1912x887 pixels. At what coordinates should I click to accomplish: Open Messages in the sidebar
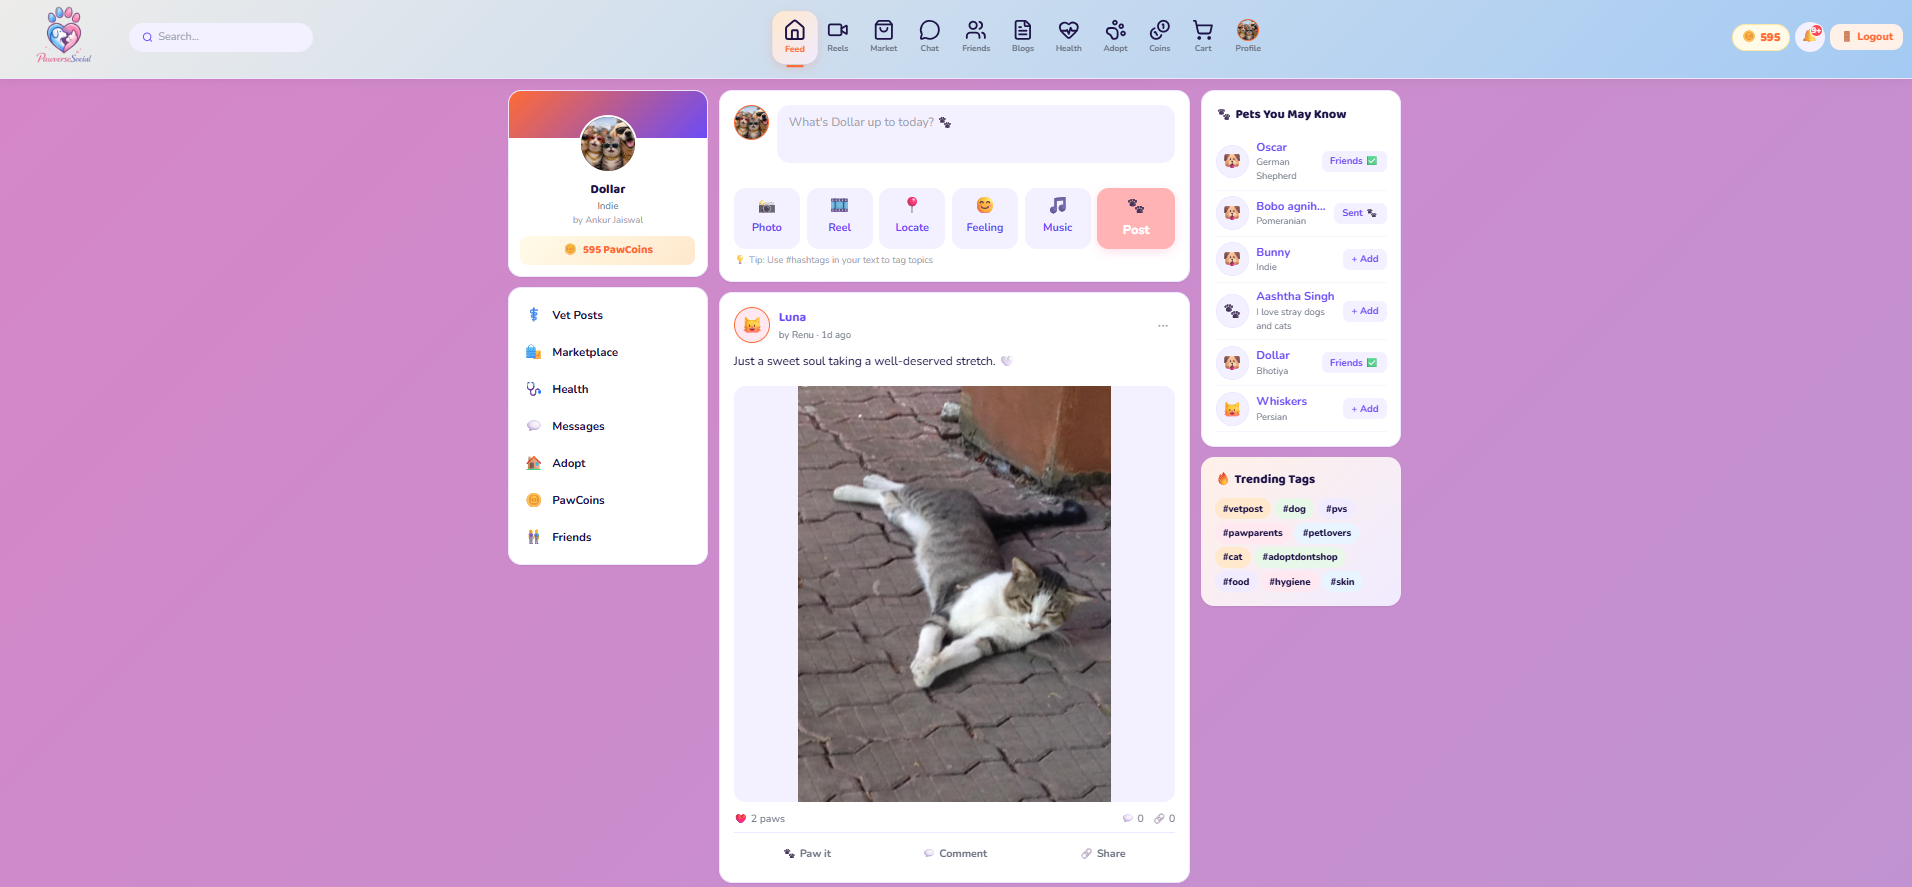point(608,426)
